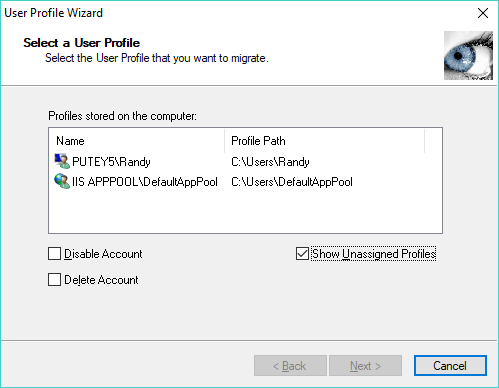This screenshot has height=388, width=499.
Task: Click the IIS APPPOOL globe user icon
Action: 62,181
